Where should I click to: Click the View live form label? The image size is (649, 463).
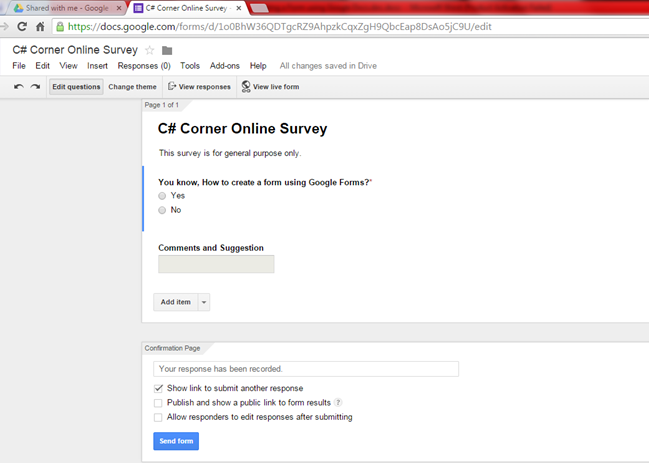pyautogui.click(x=276, y=87)
